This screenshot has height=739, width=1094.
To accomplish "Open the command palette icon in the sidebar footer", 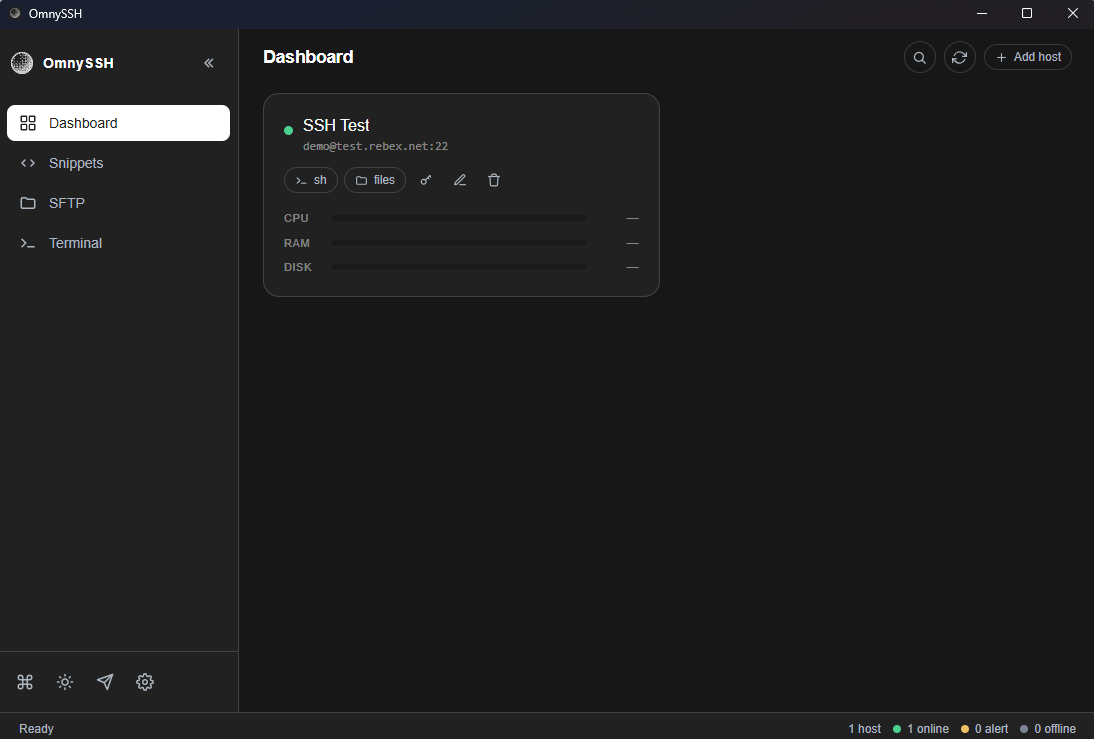I will click(25, 682).
